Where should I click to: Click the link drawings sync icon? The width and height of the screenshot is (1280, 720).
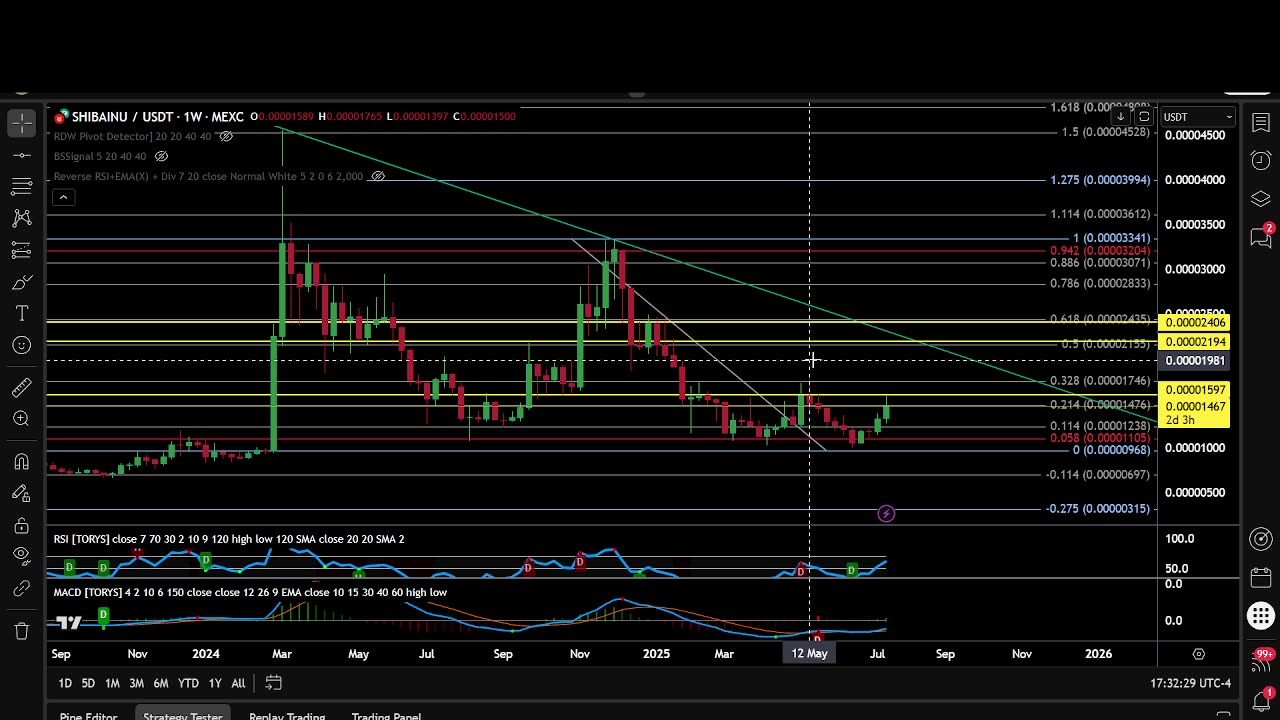[22, 590]
